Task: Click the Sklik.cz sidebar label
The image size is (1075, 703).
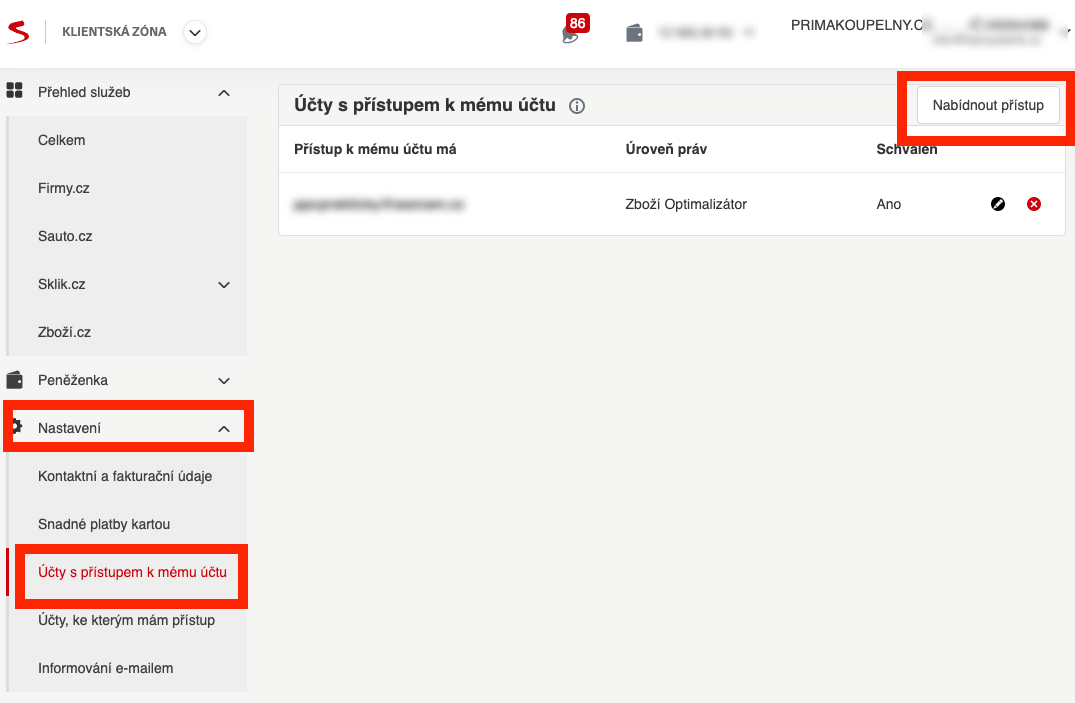Action: click(x=62, y=284)
